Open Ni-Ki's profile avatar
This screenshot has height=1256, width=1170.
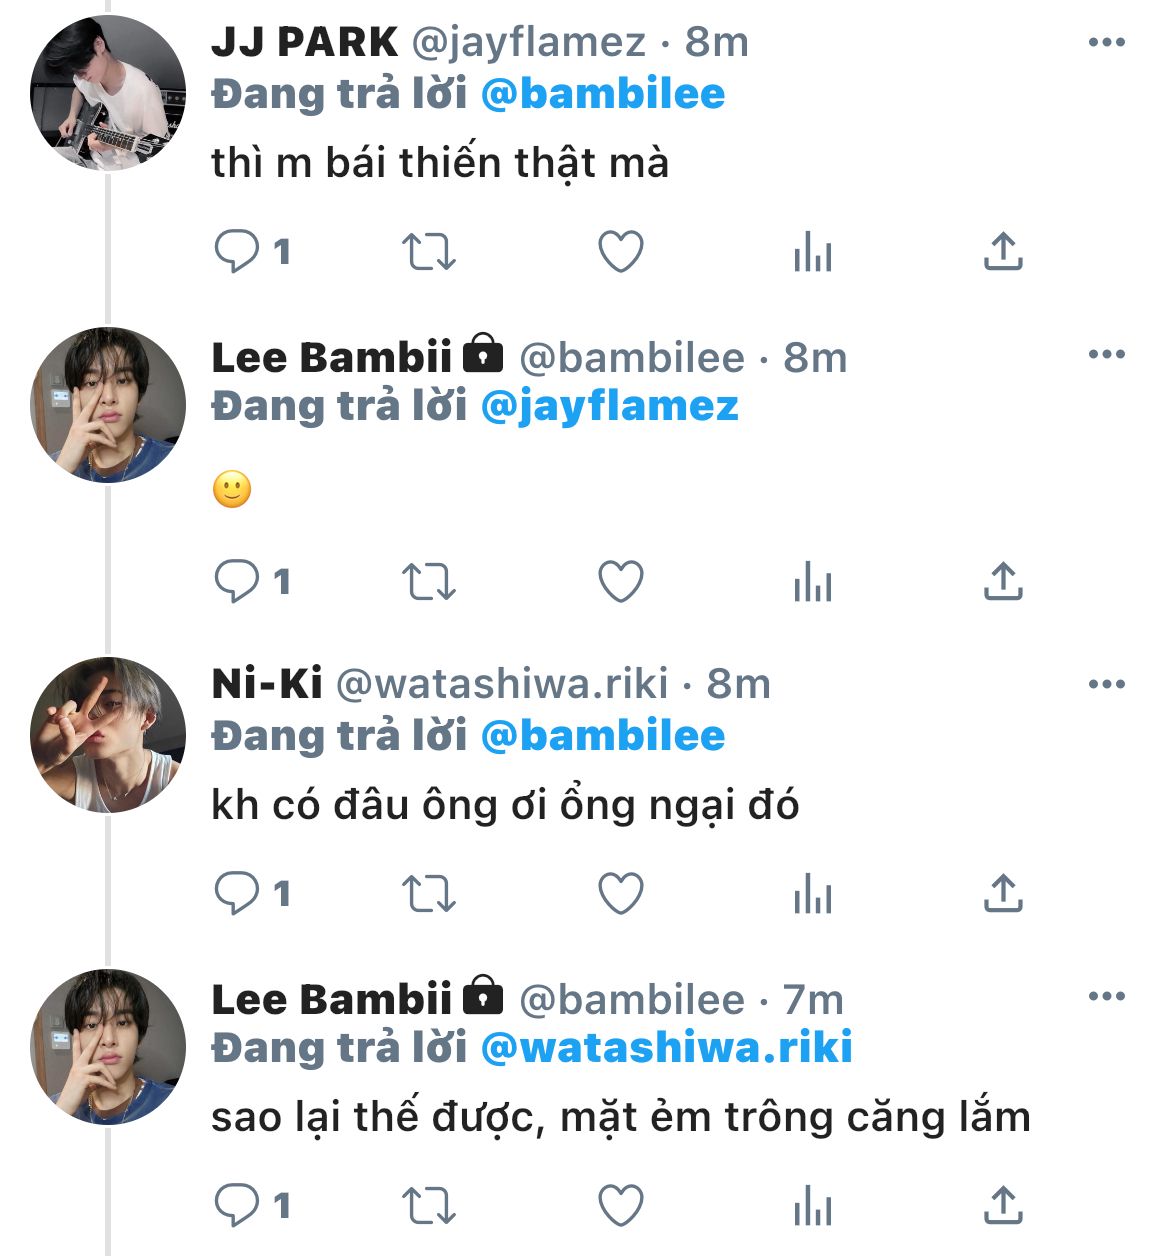[x=108, y=734]
